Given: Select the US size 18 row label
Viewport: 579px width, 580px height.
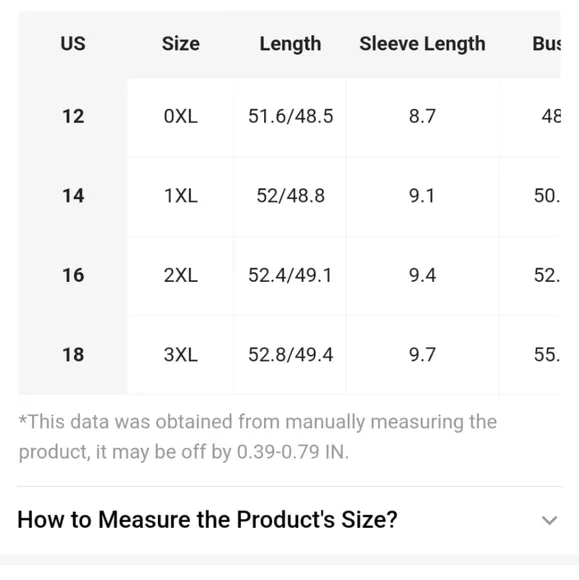Looking at the screenshot, I should click(73, 354).
